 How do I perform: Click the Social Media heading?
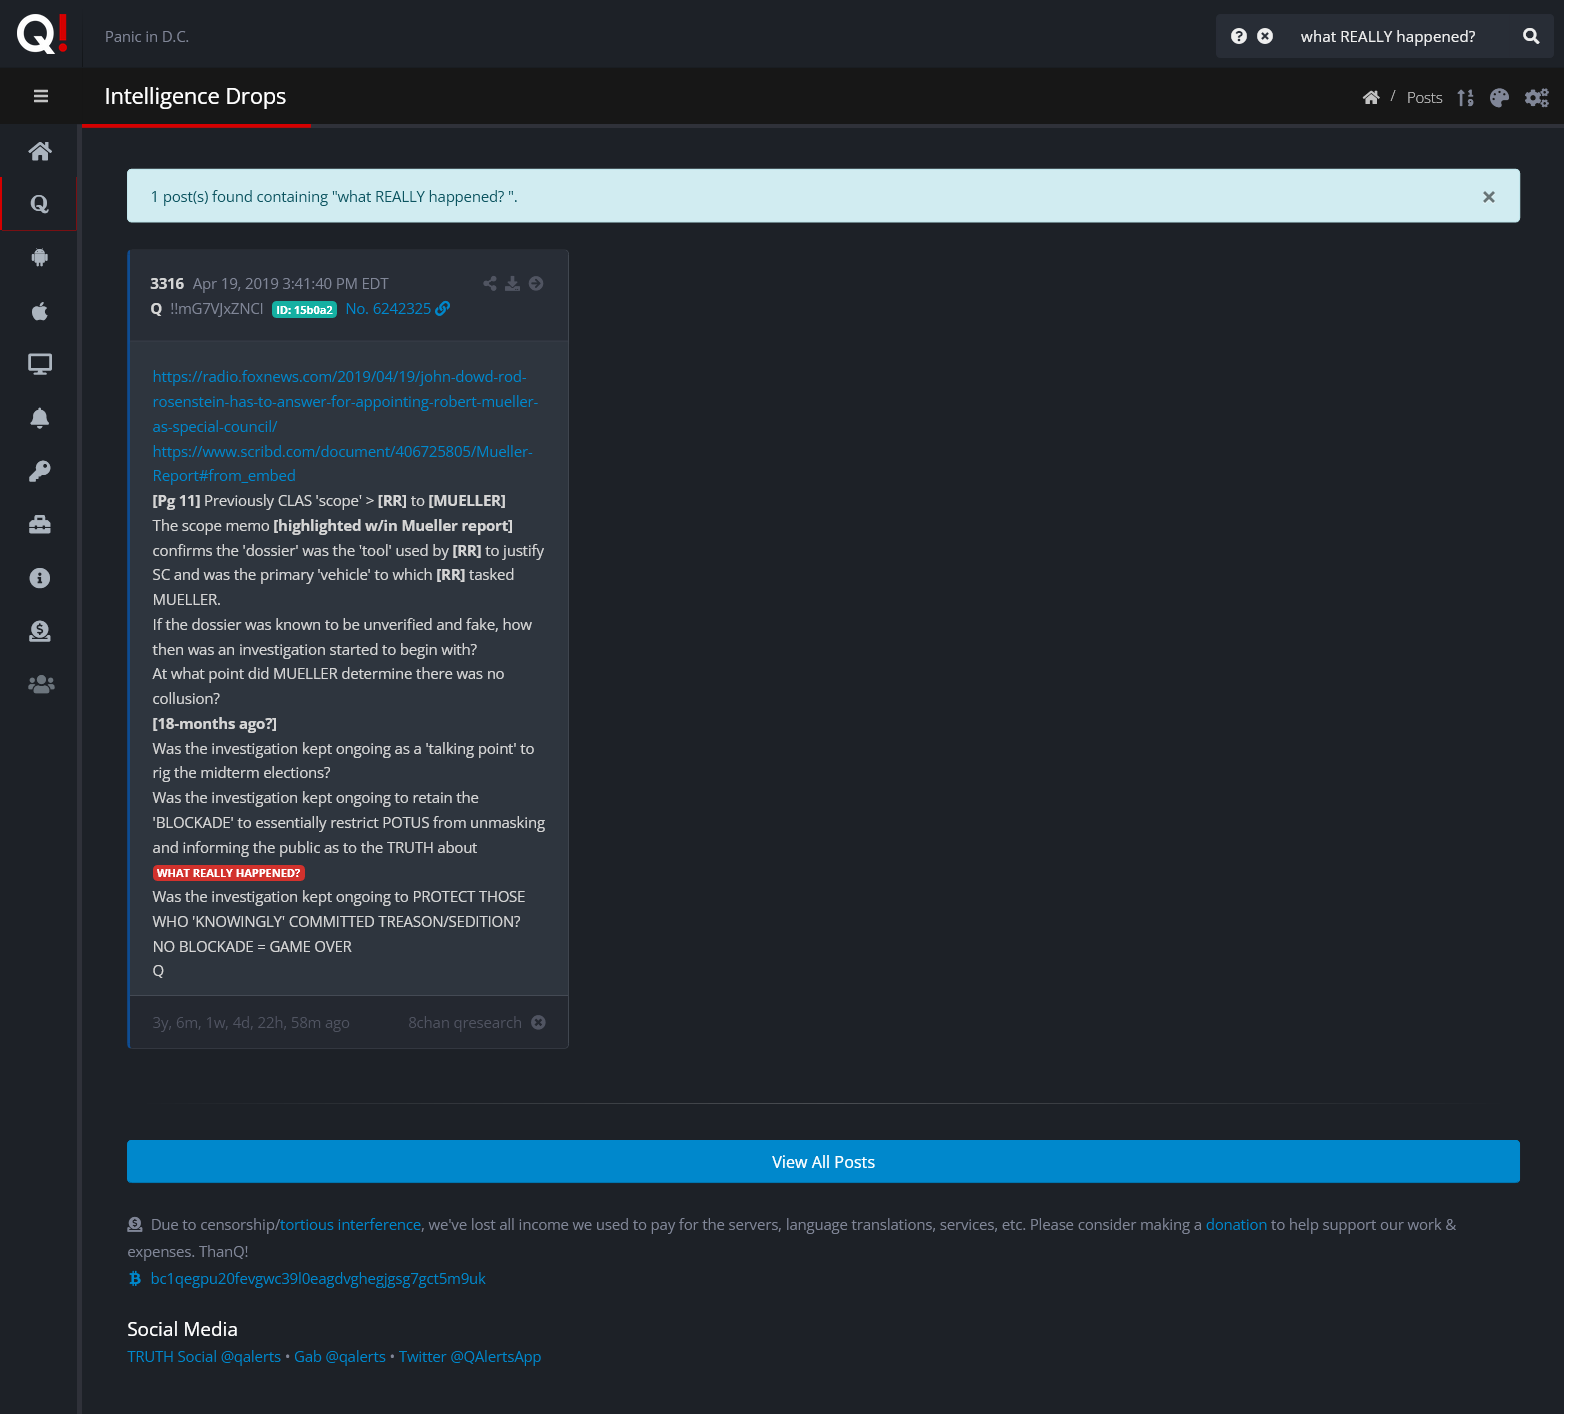(x=182, y=1329)
